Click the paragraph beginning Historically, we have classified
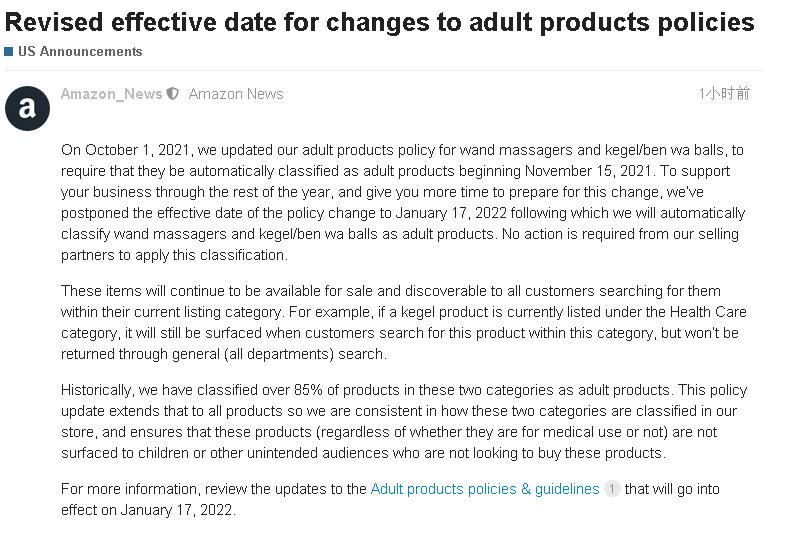Screen dimensions: 792x535 coord(404,421)
